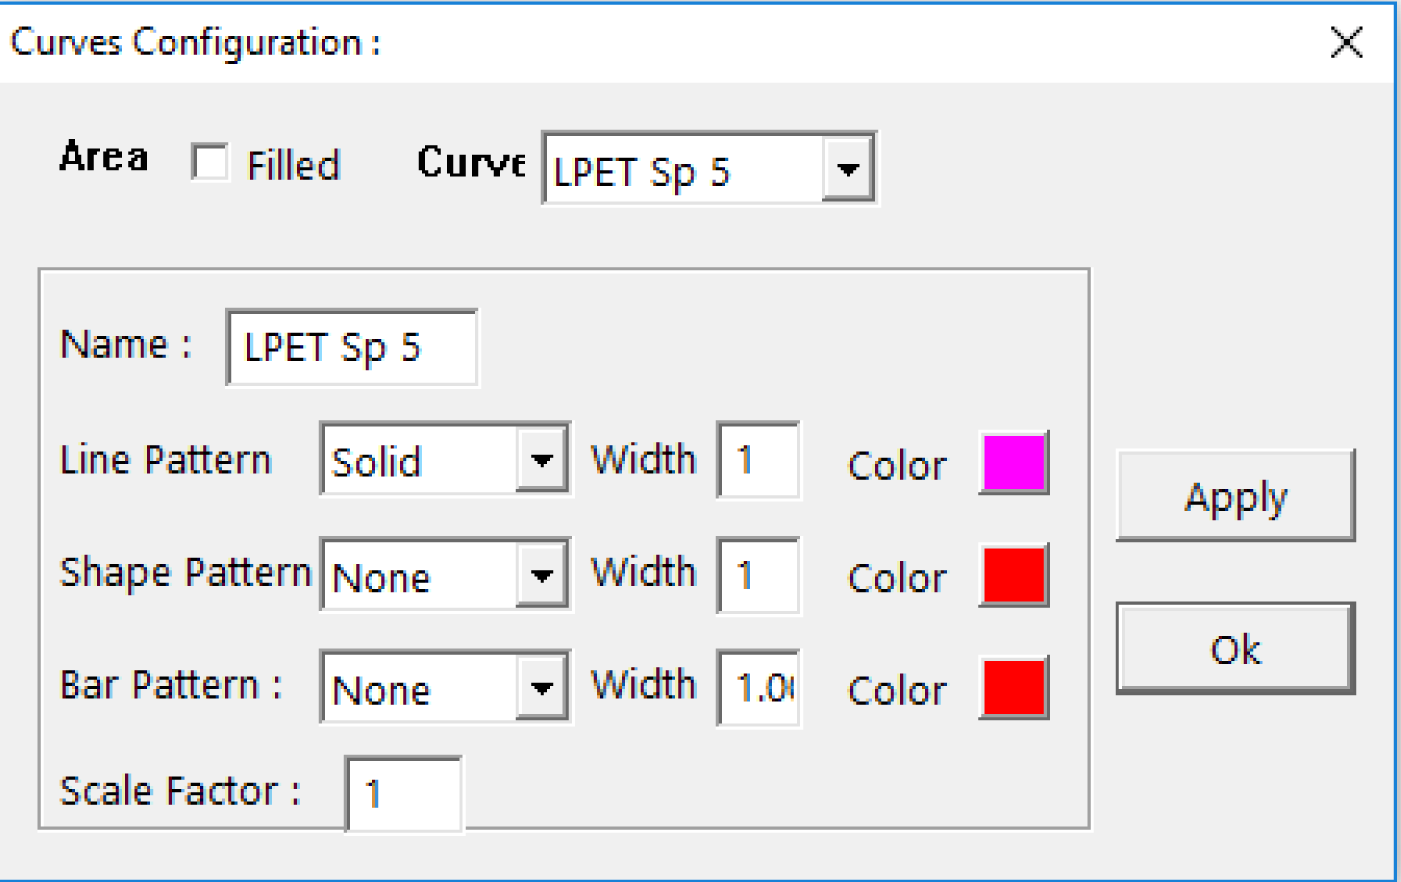The width and height of the screenshot is (1401, 882).
Task: Click the Curves Configuration title bar
Action: 600,43
